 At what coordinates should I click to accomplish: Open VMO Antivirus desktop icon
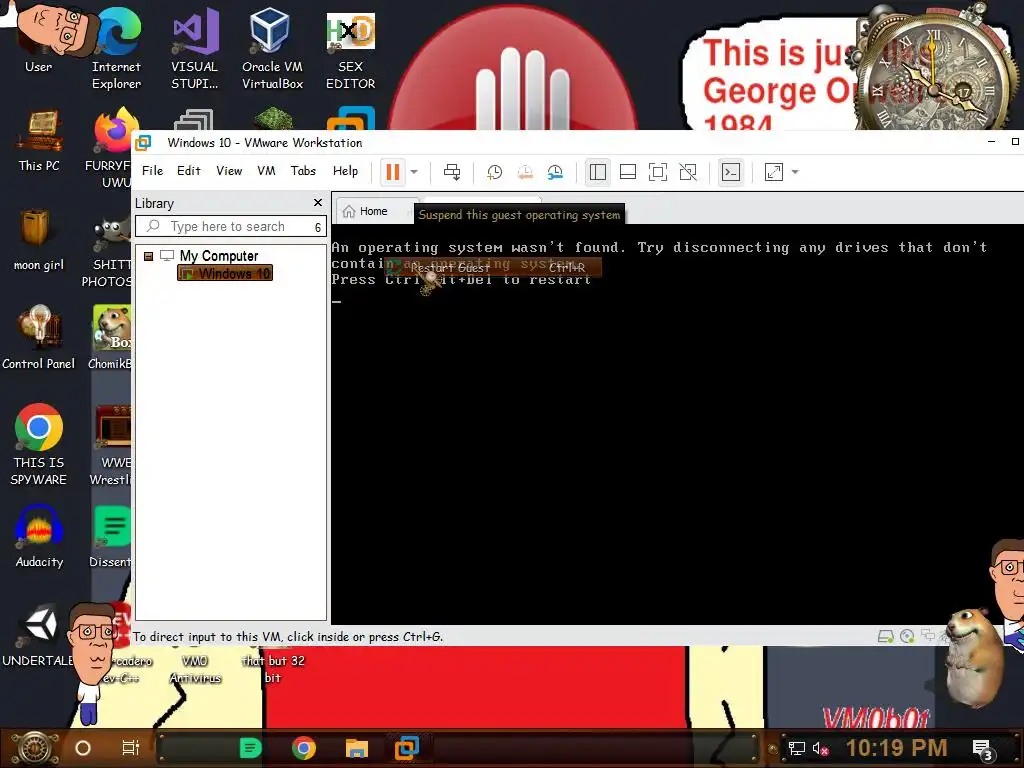click(x=195, y=667)
